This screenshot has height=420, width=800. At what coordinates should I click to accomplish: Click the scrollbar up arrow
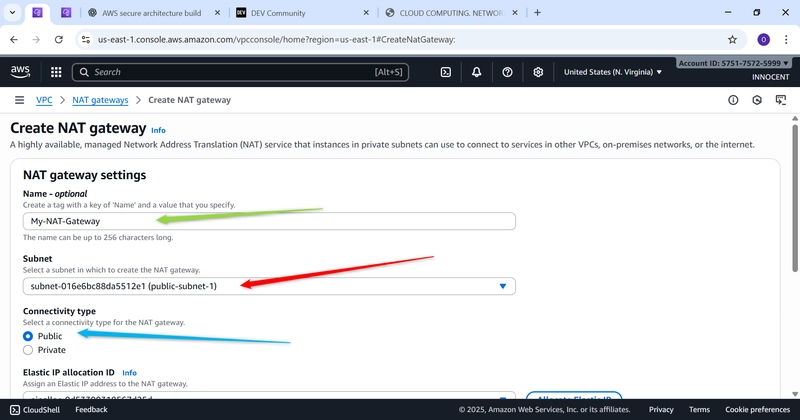click(x=795, y=118)
